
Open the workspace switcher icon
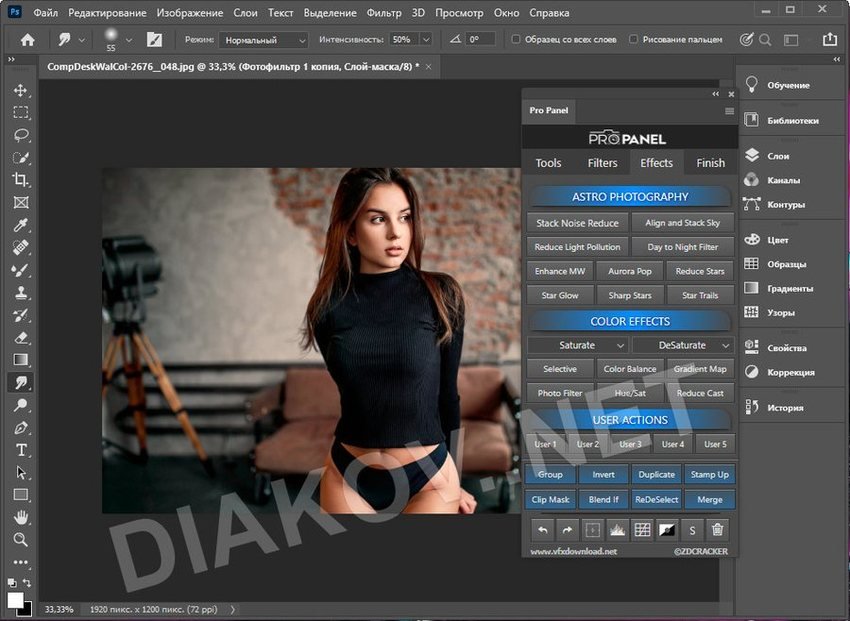(x=791, y=40)
